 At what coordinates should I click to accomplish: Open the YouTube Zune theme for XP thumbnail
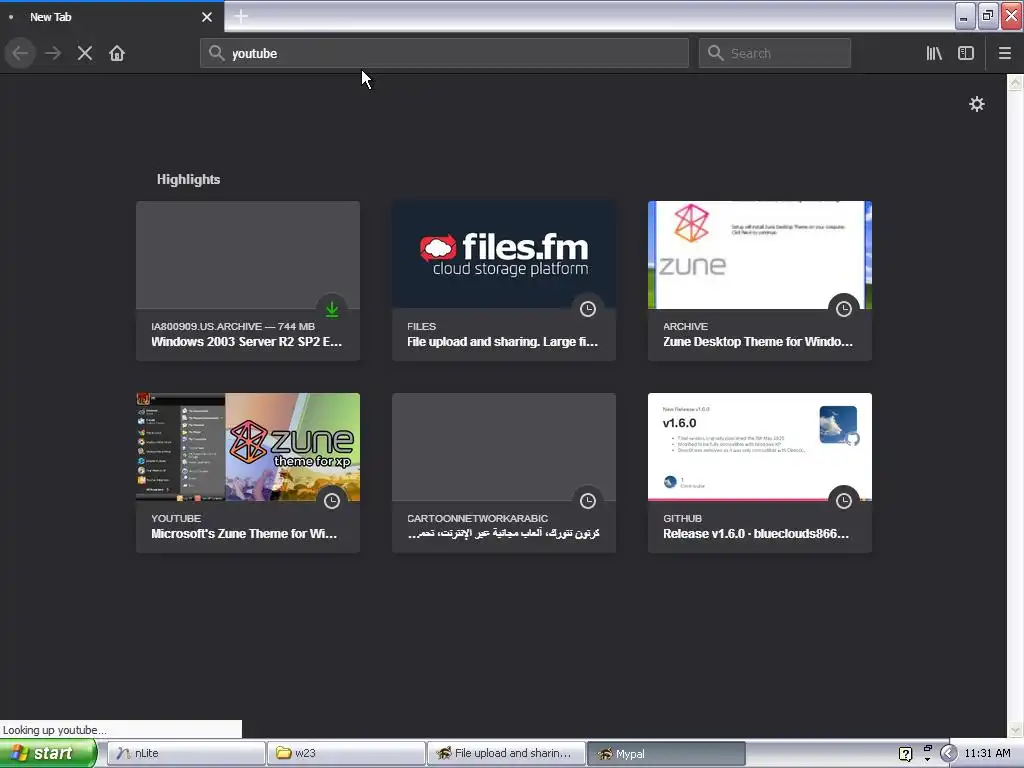(x=248, y=447)
